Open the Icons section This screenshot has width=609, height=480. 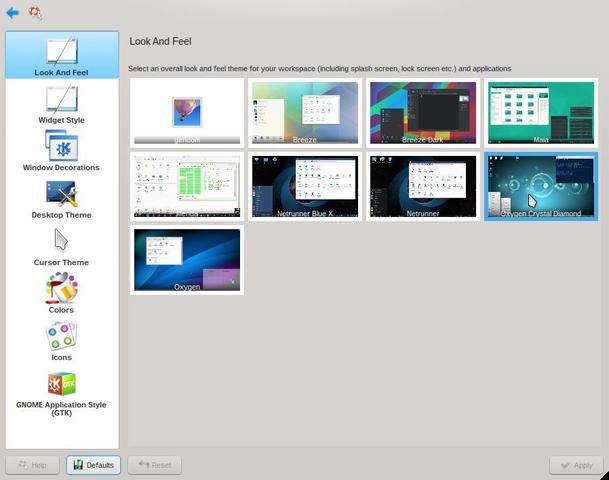[61, 341]
